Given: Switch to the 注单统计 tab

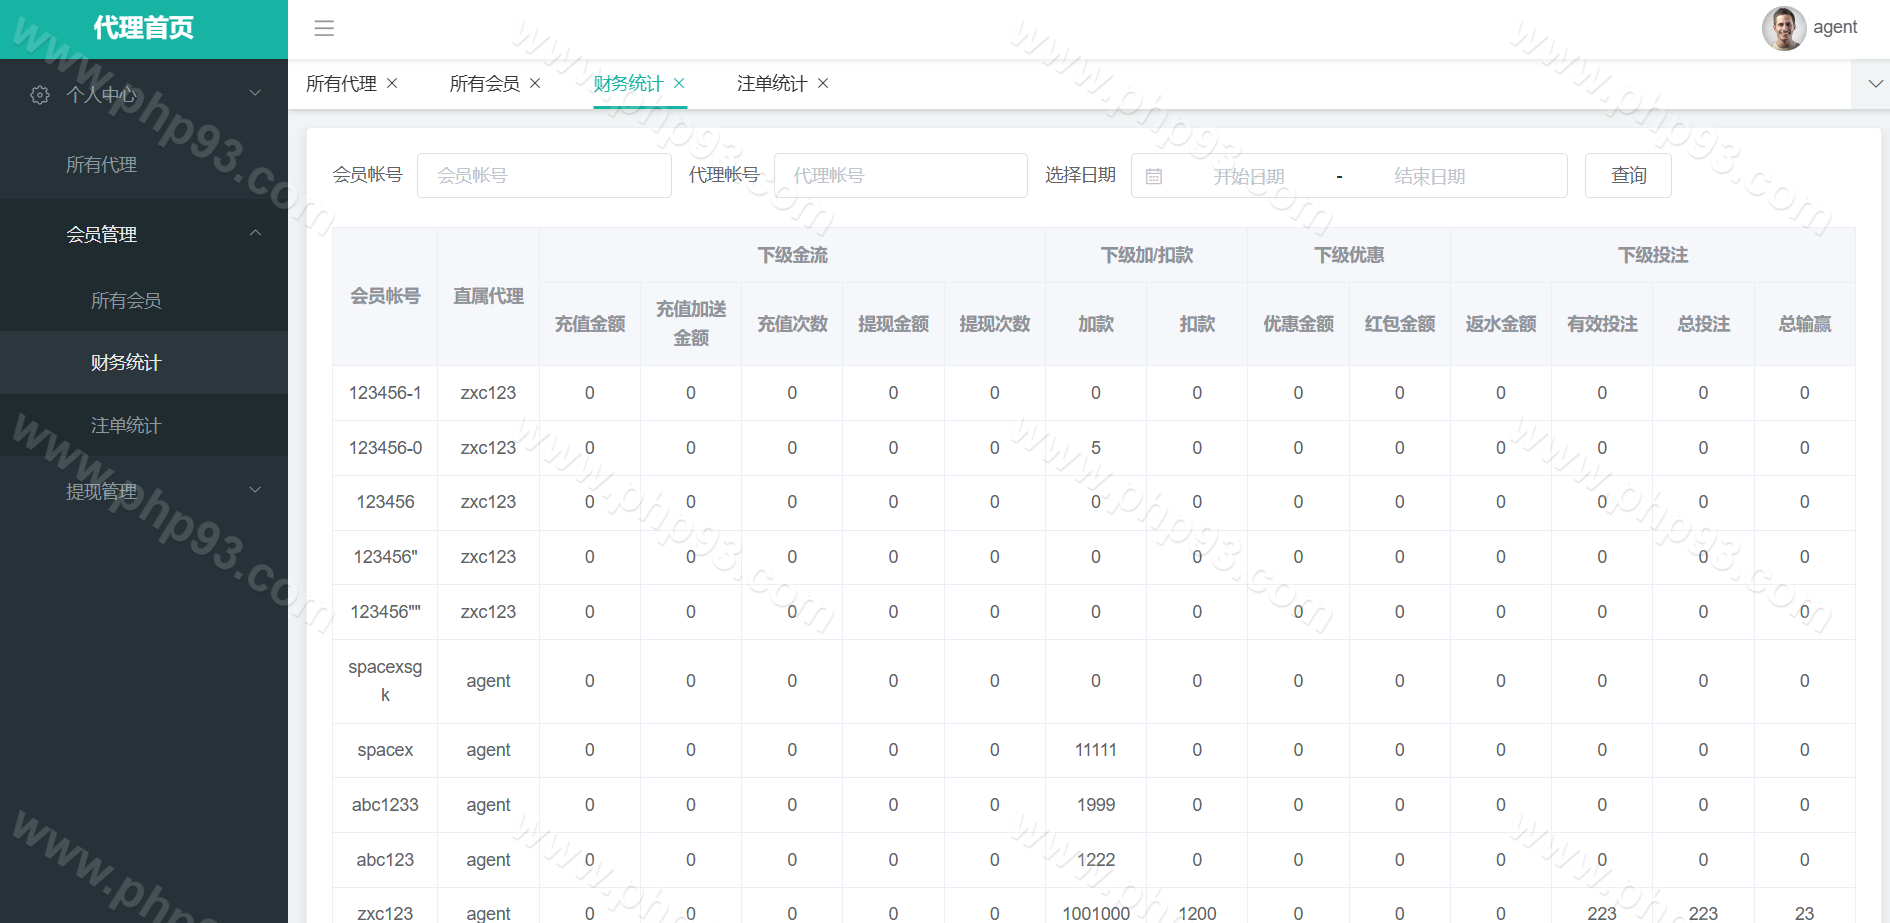Looking at the screenshot, I should [771, 84].
